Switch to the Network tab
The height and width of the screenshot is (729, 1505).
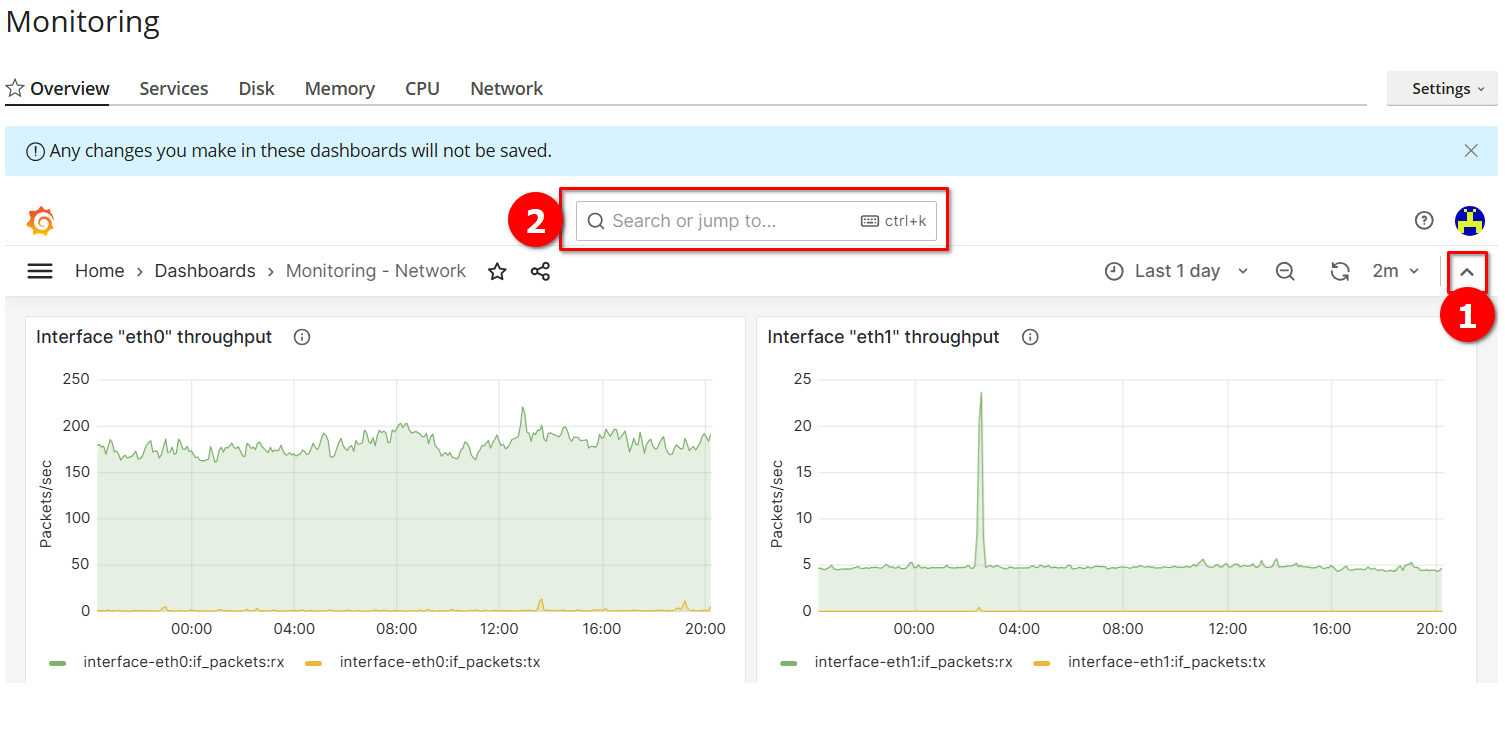507,88
